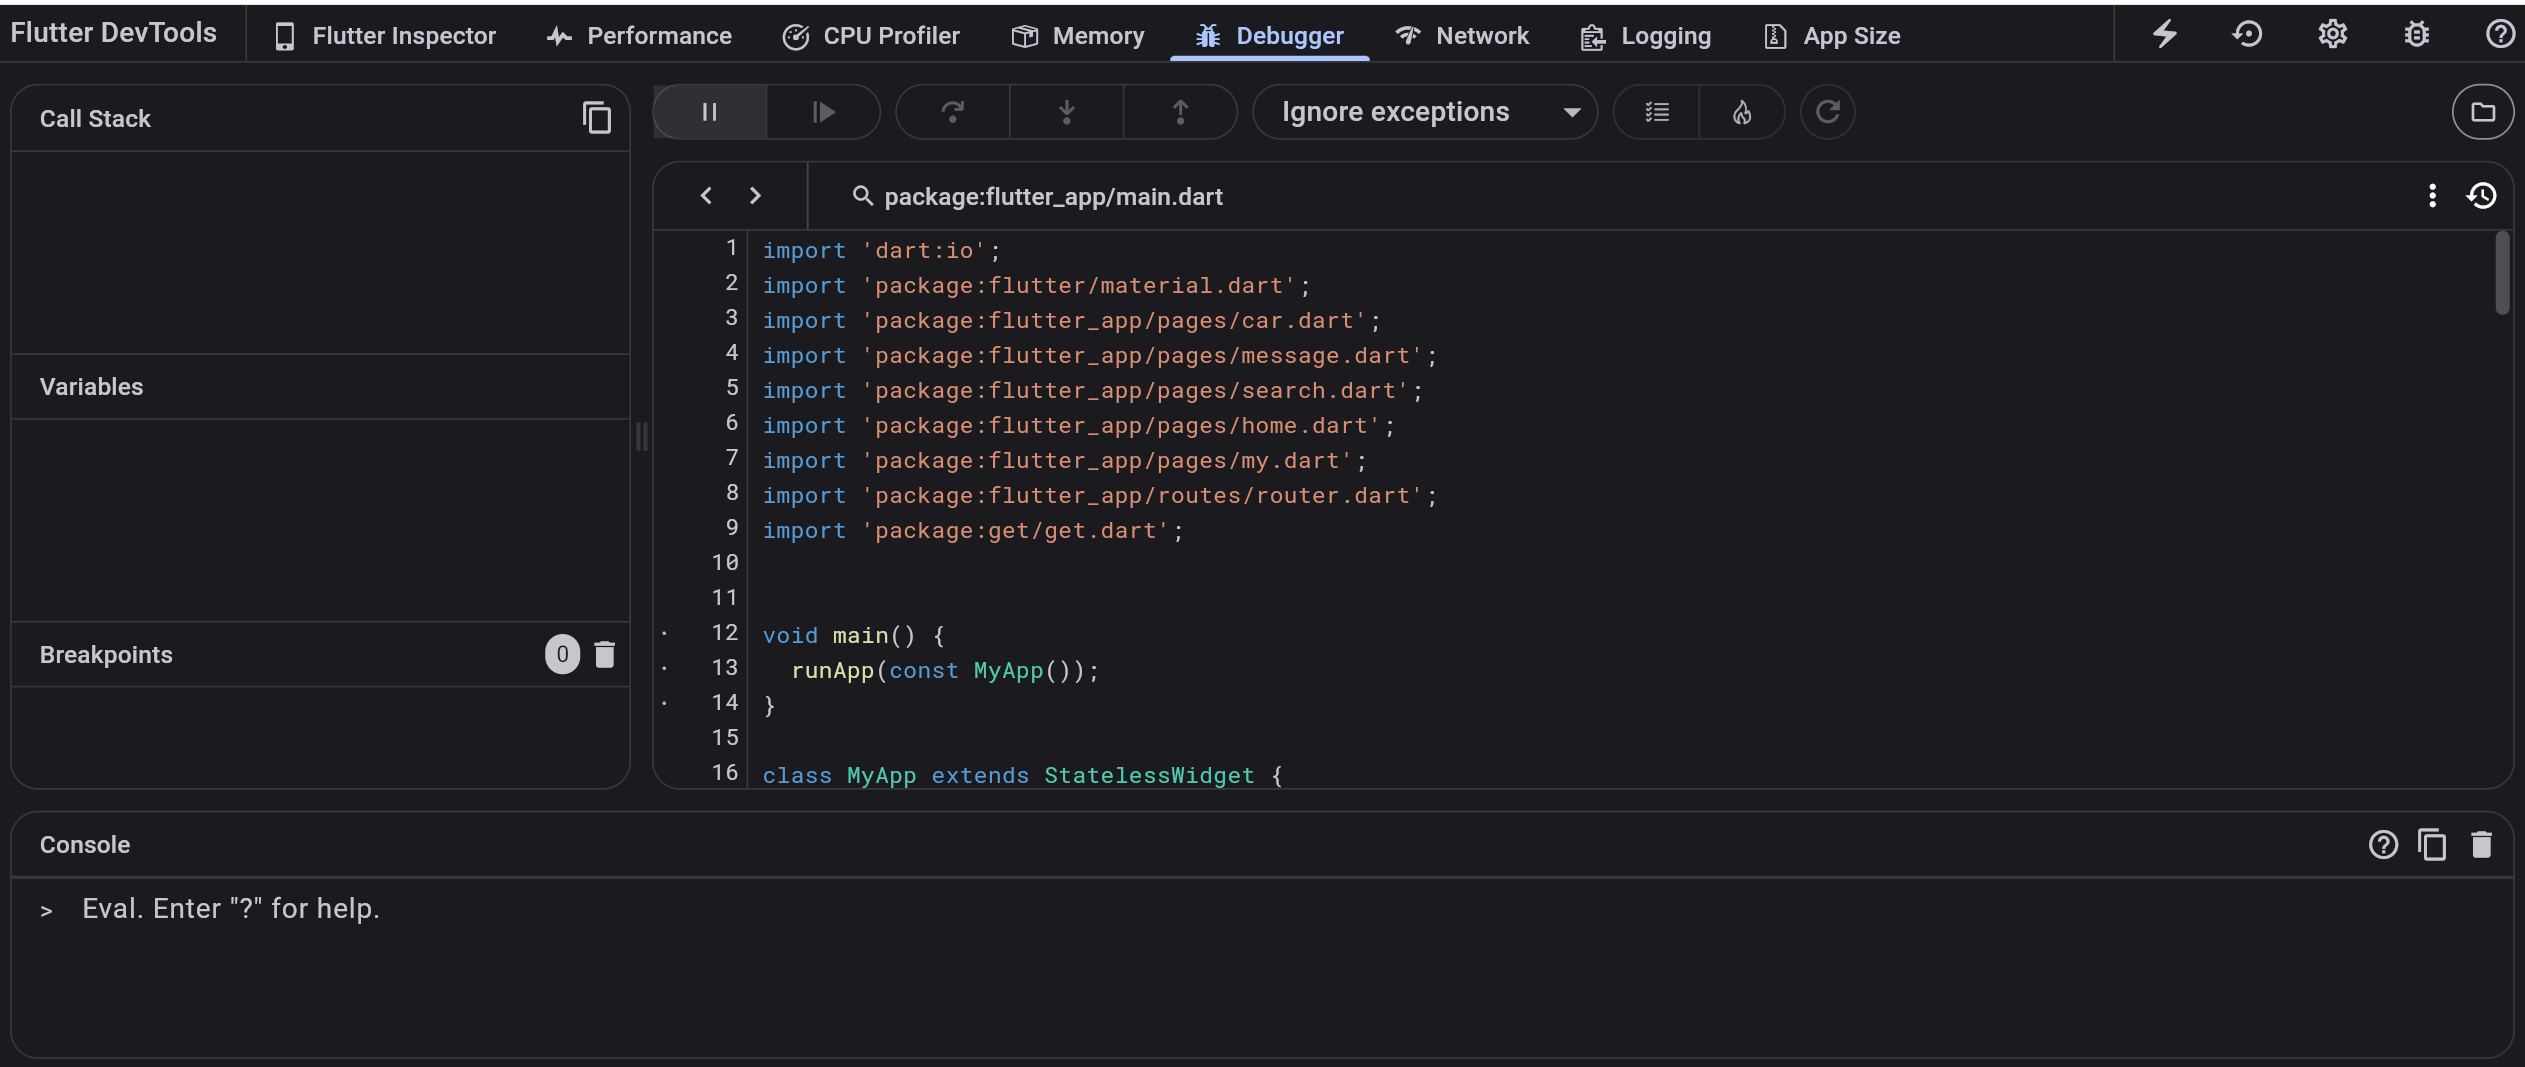Open the file history clock icon

[2481, 196]
